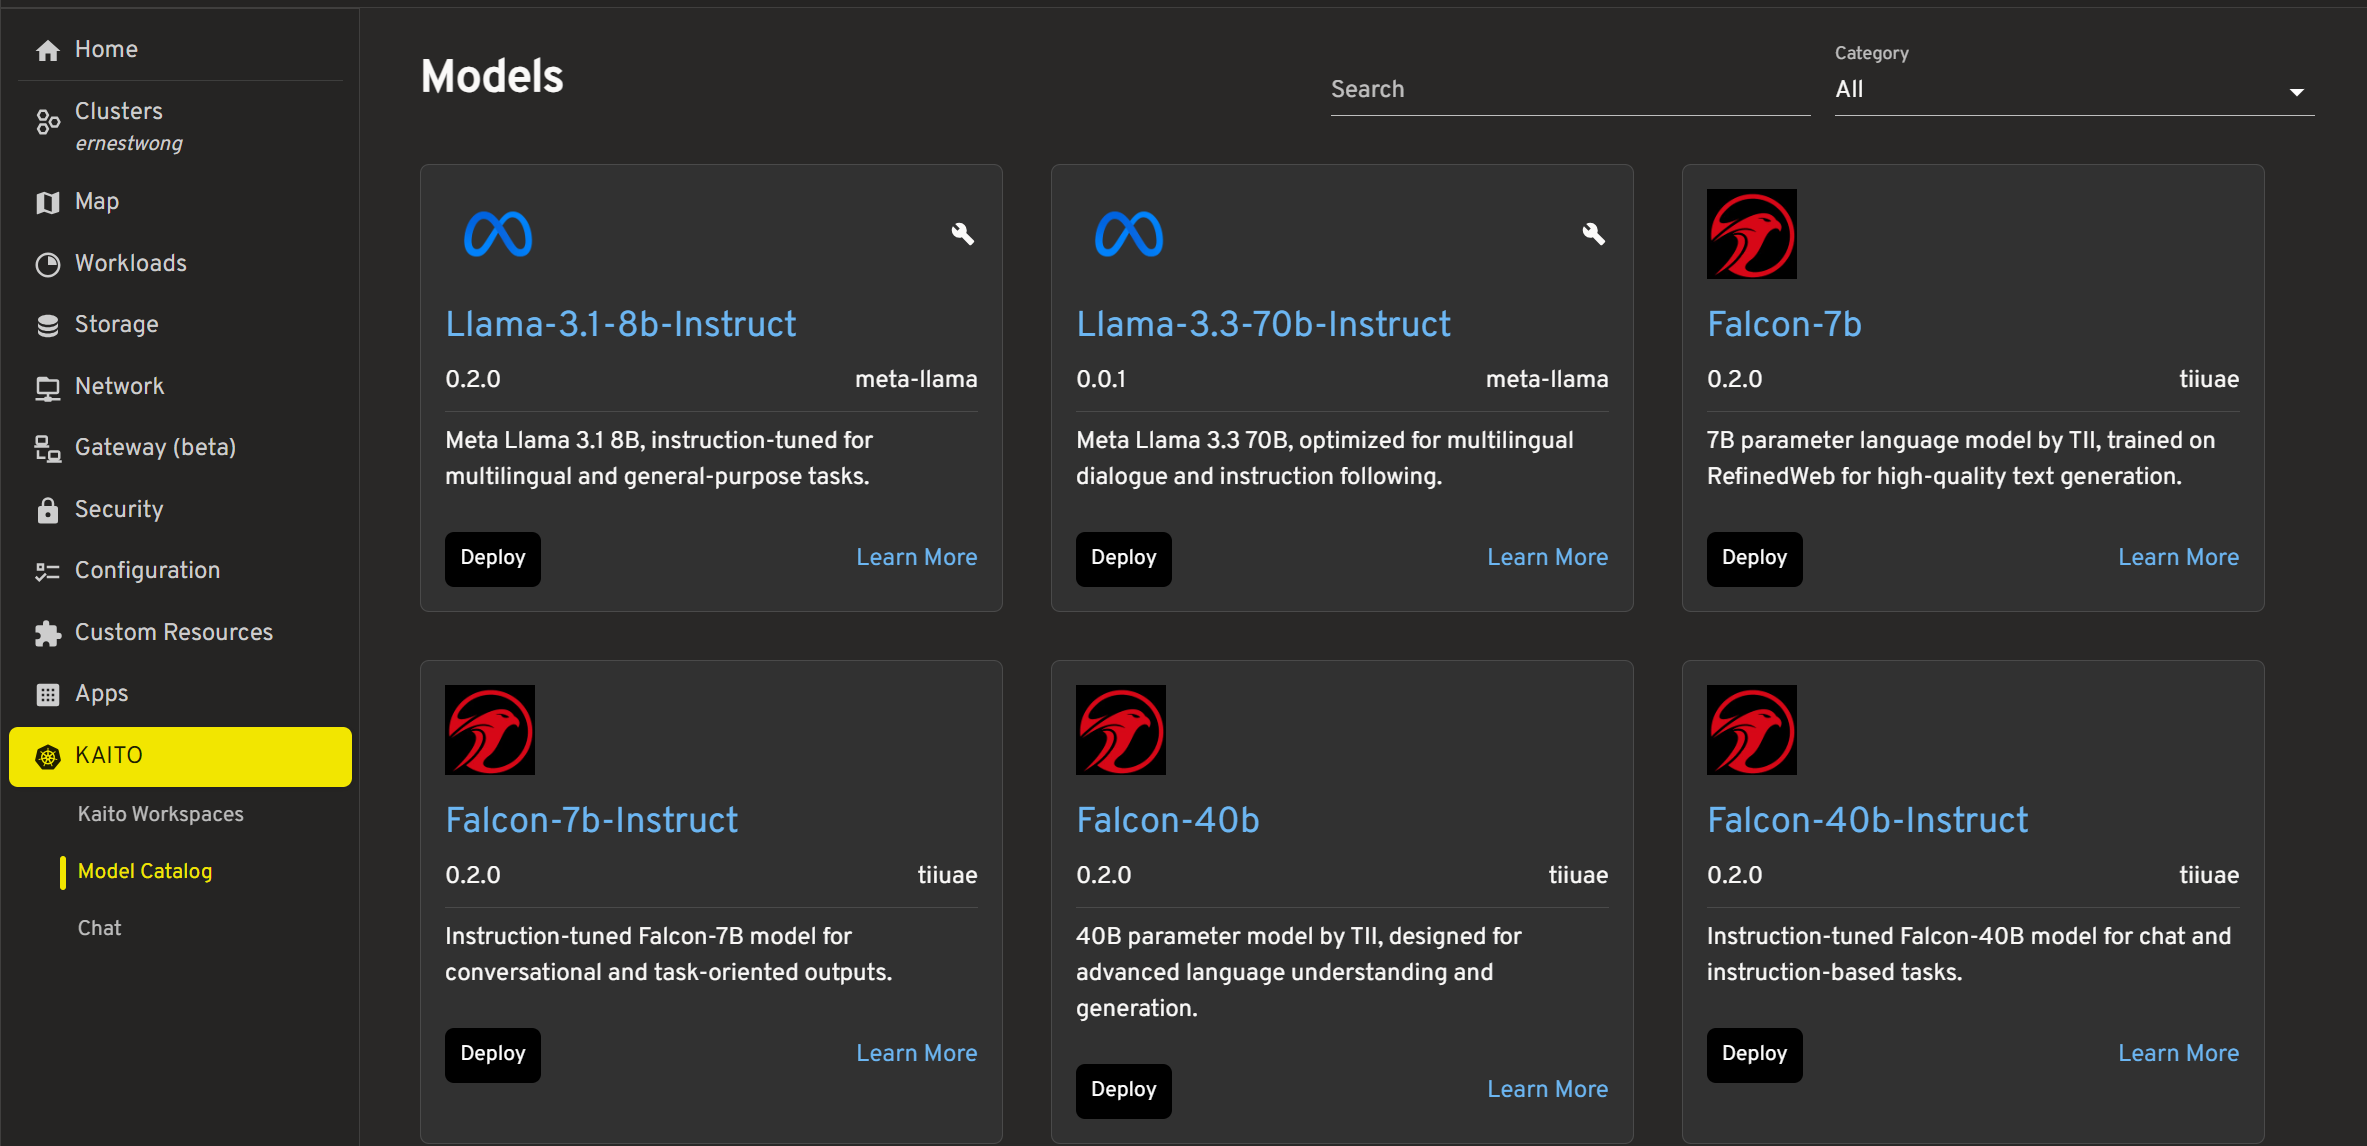
Task: Click the Security lock icon
Action: point(47,510)
